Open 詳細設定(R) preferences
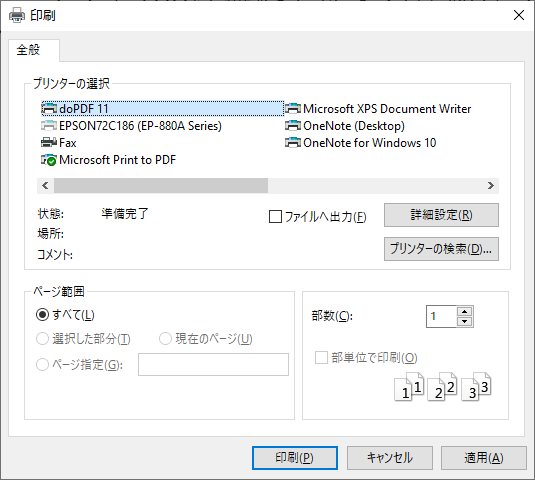Screen dimensions: 535x480 click(x=441, y=215)
